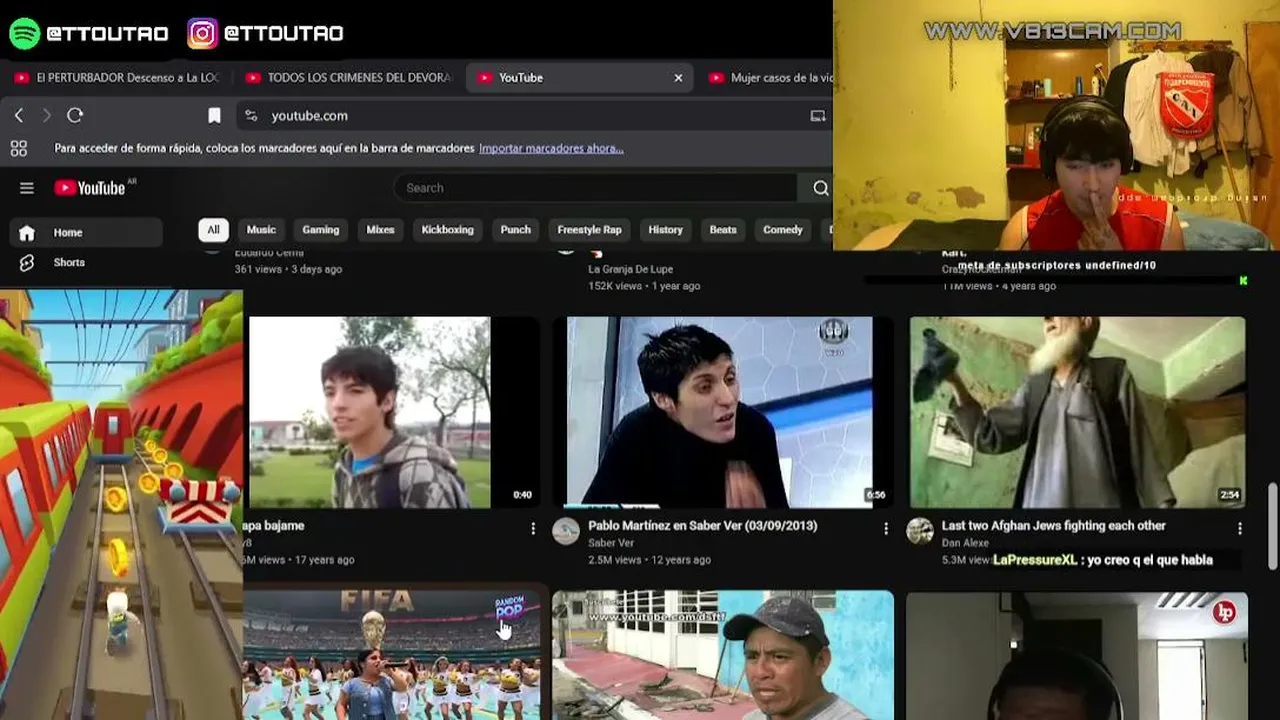Open options menu for Afghan Jews video
Image resolution: width=1280 pixels, height=720 pixels.
(x=1240, y=528)
